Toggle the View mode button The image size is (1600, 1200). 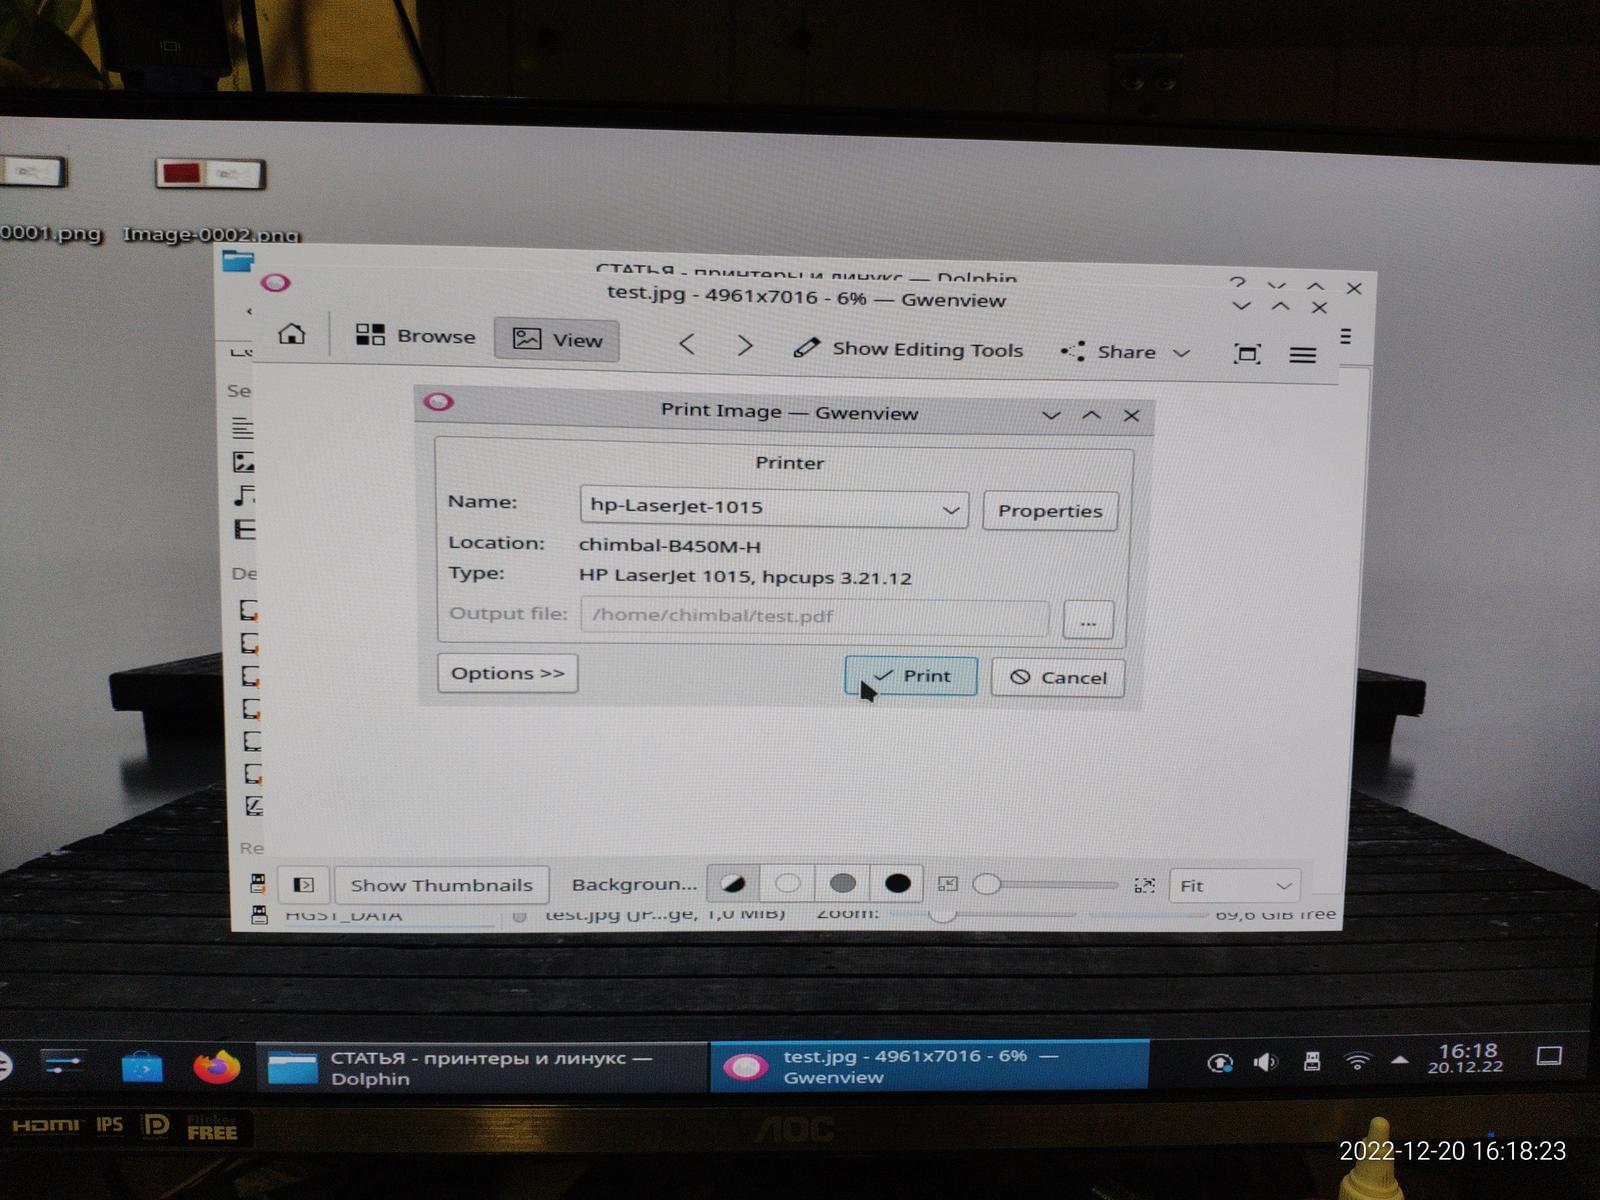coord(557,340)
